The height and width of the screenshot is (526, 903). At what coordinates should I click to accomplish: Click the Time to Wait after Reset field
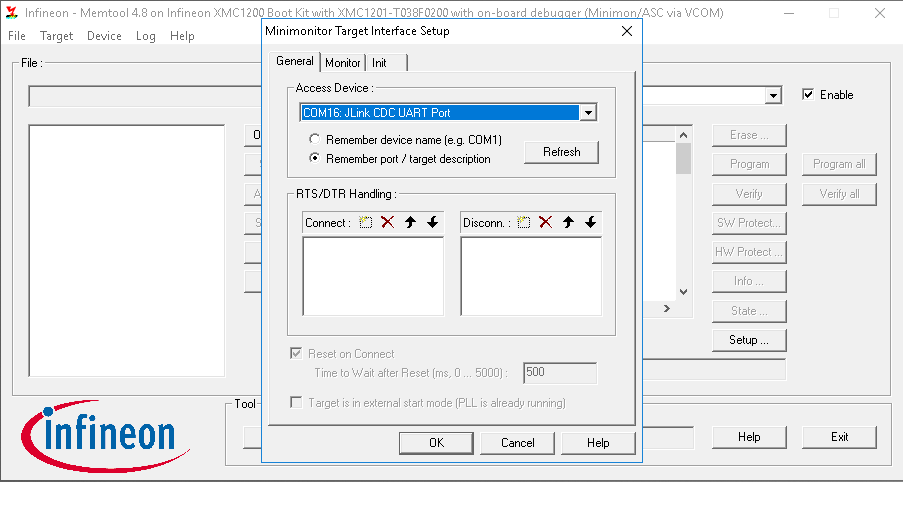560,373
